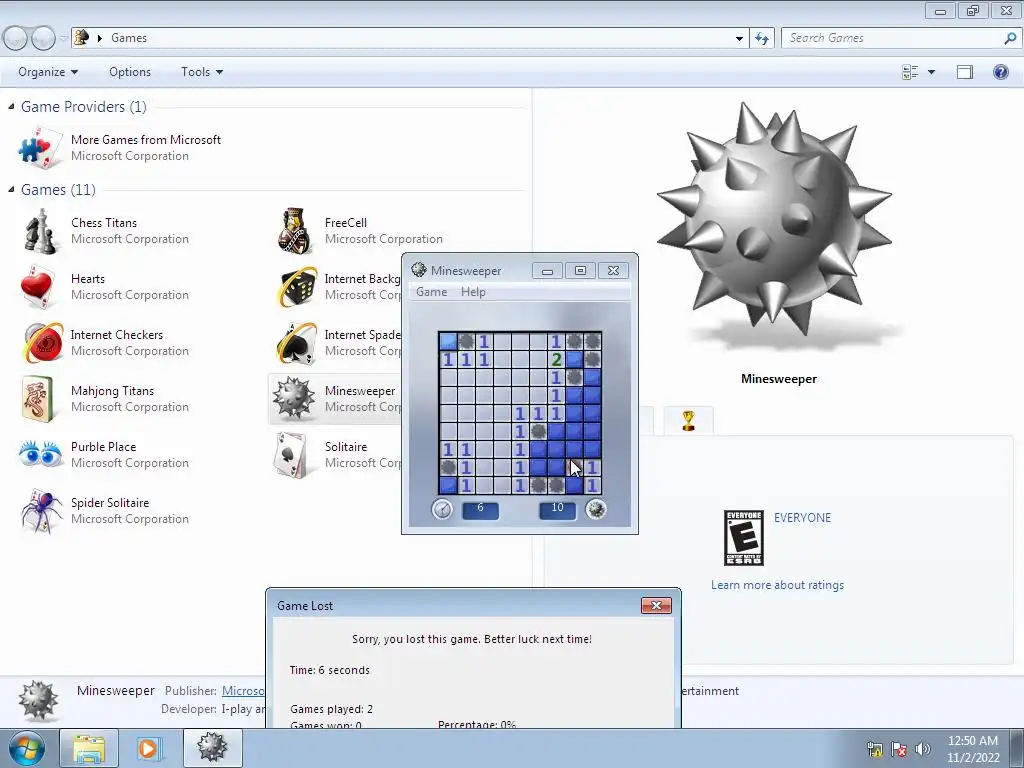Click the Forward navigation button

pos(43,39)
